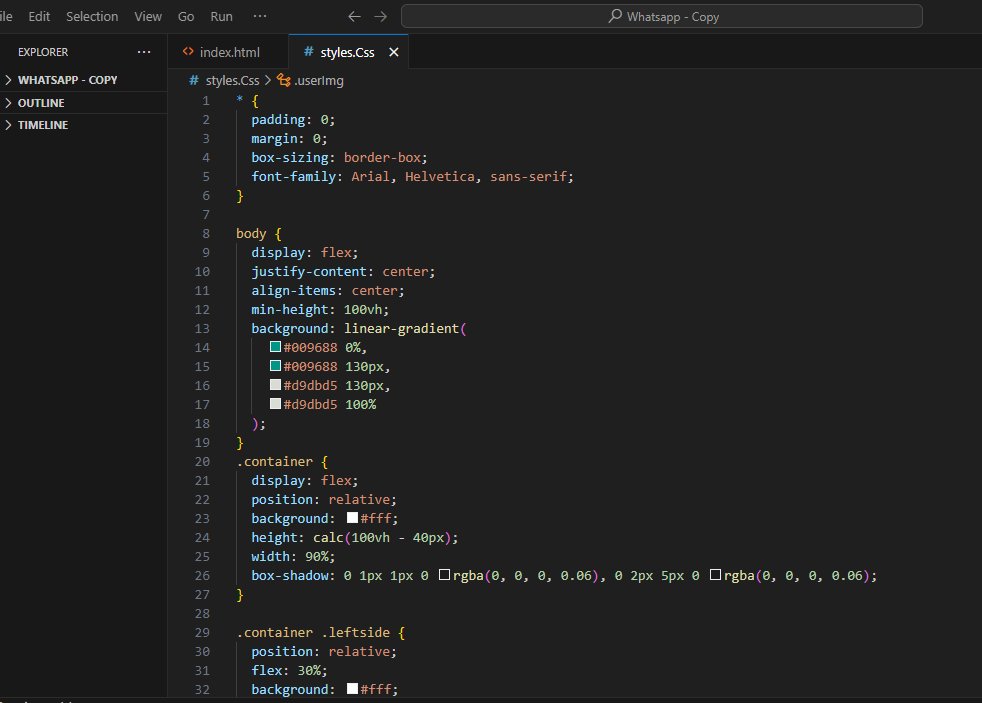Image resolution: width=982 pixels, height=703 pixels.
Task: Open color picker for #d9dbd5 100%
Action: point(275,404)
